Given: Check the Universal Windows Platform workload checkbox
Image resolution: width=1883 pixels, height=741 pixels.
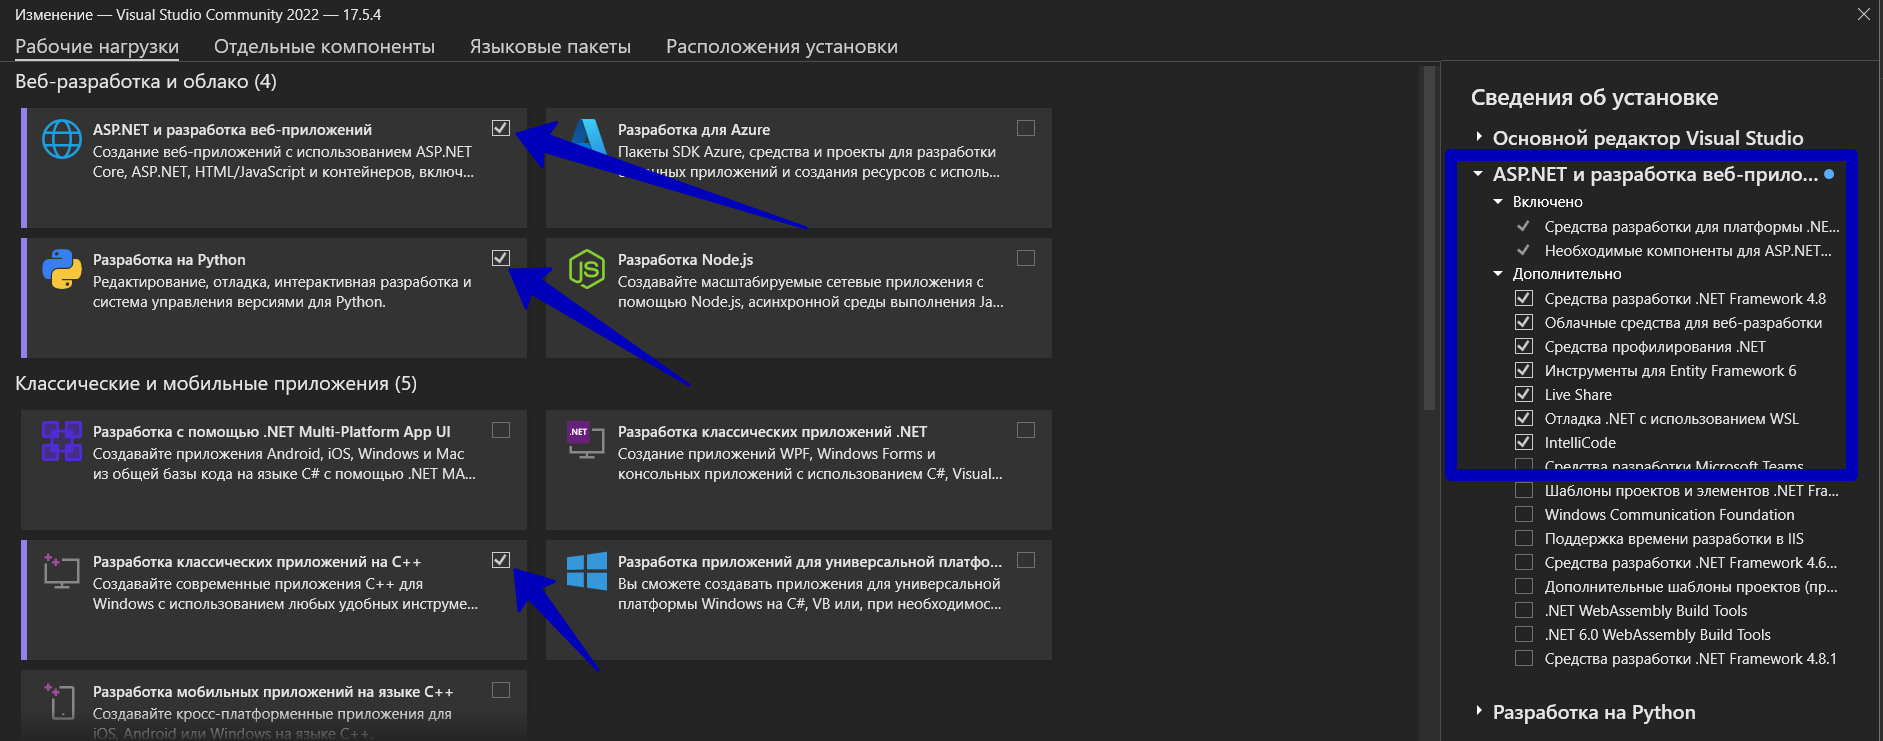Looking at the screenshot, I should [x=1026, y=560].
